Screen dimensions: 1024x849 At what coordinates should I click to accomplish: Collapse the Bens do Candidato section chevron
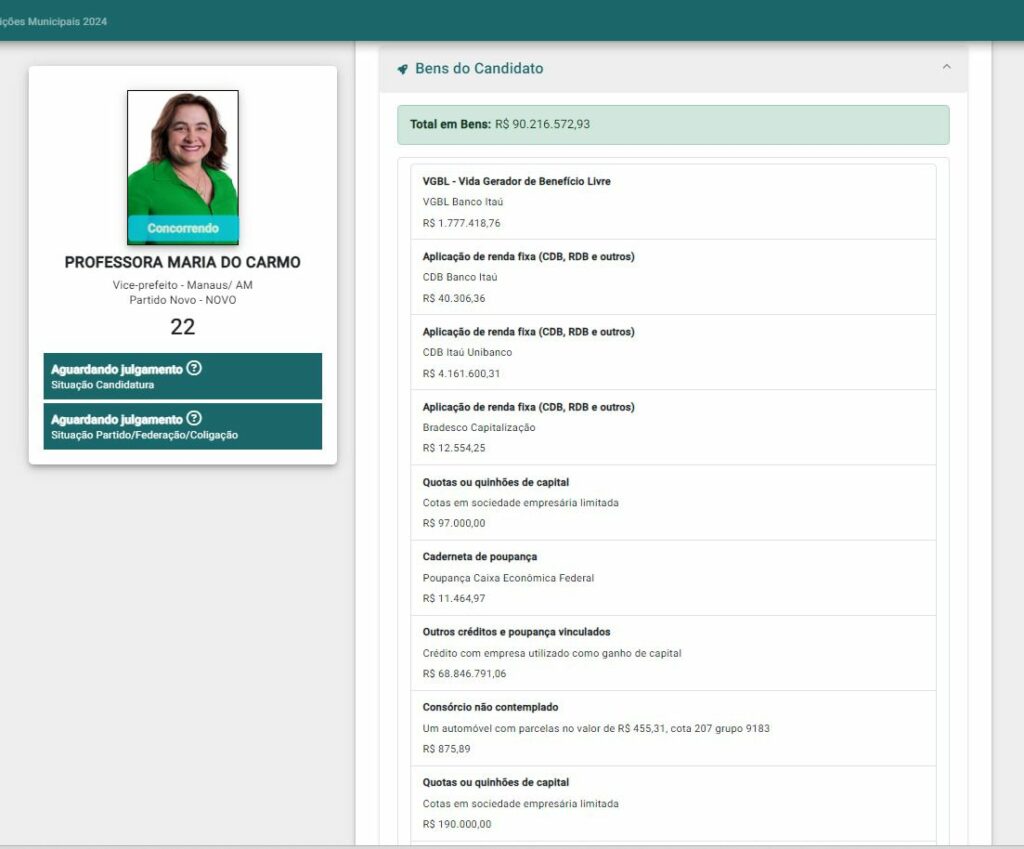pos(946,68)
